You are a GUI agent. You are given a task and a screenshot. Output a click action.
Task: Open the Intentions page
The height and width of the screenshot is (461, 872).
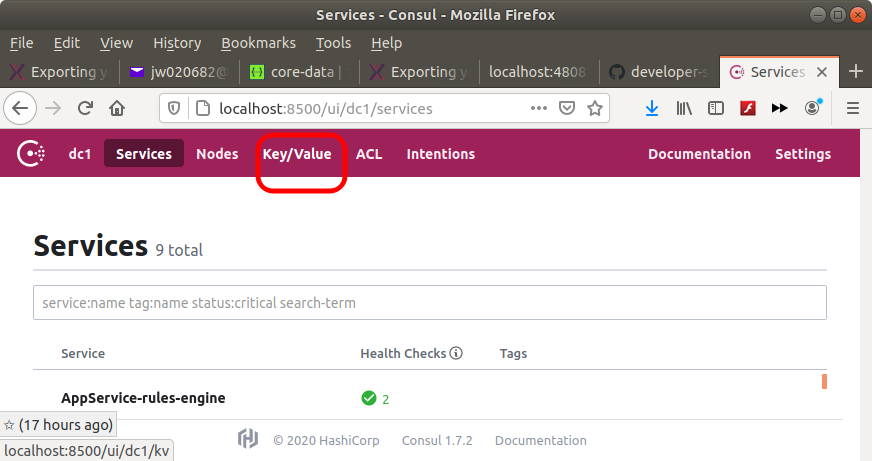point(440,154)
